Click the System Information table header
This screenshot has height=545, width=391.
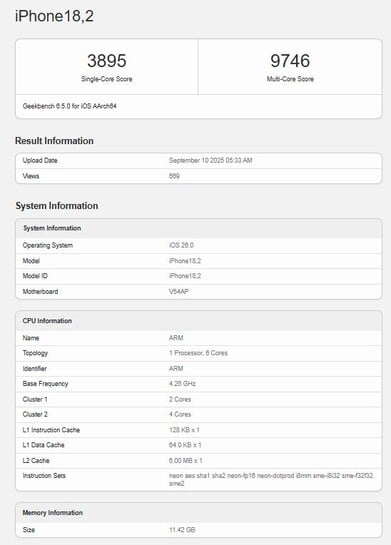[198, 228]
